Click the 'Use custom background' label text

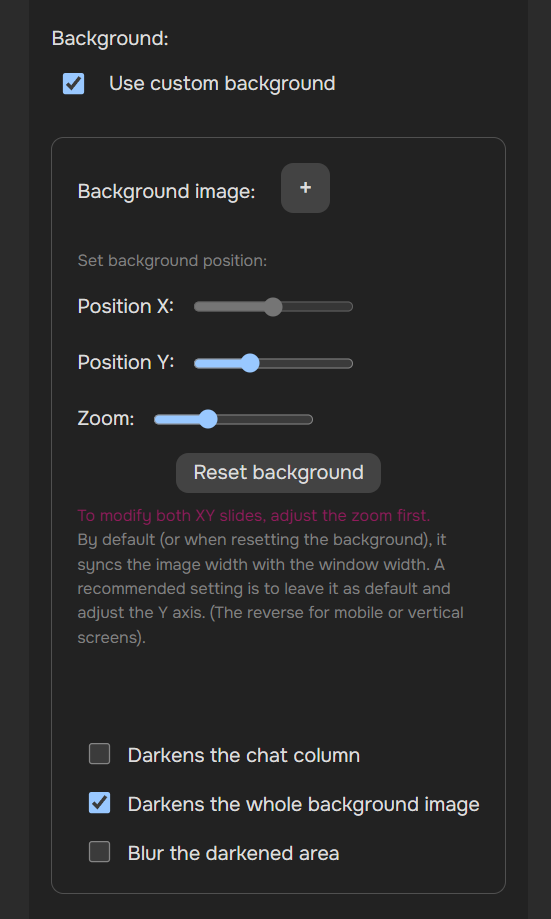222,83
